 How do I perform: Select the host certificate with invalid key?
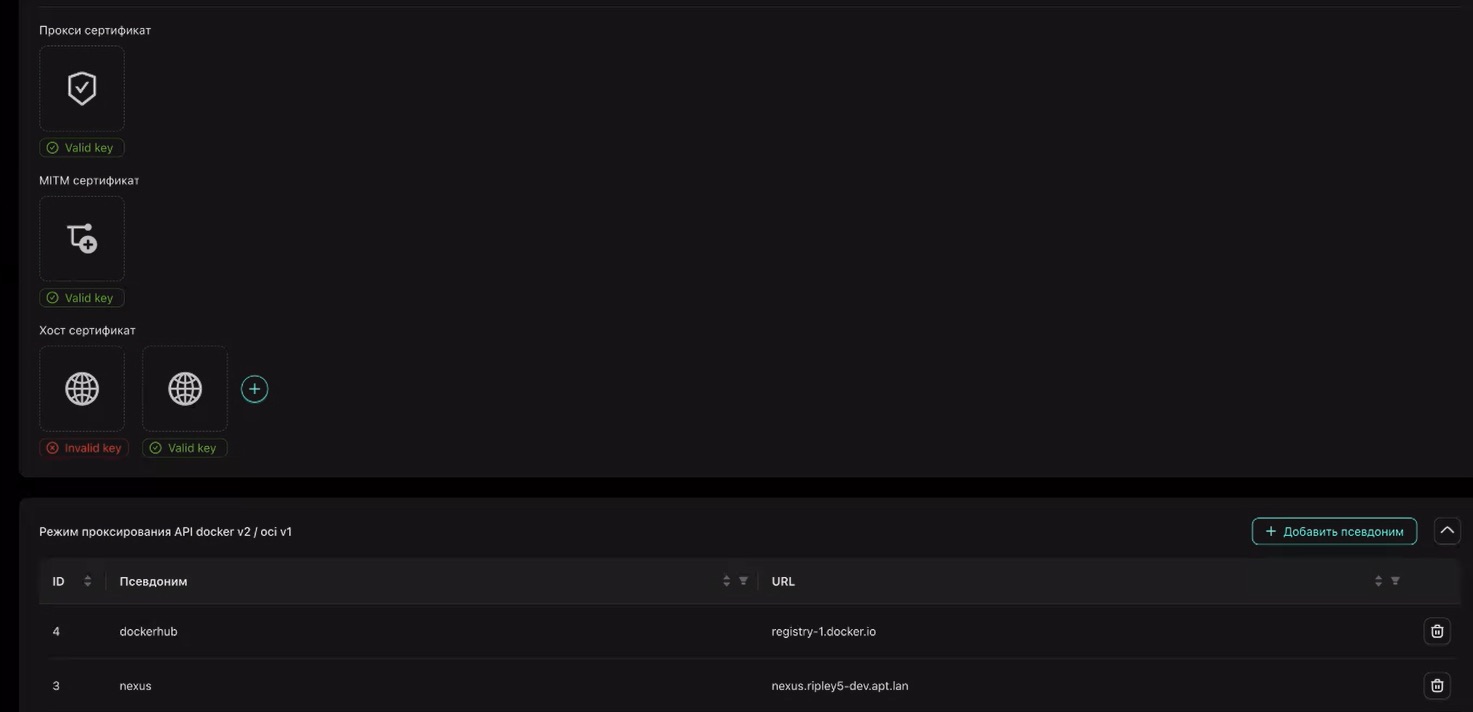(82, 388)
